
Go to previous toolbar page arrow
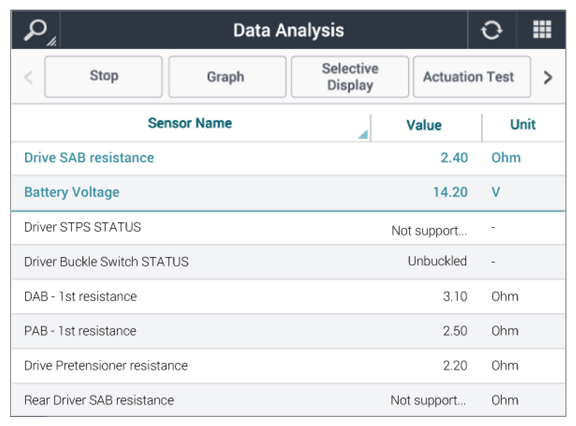(x=29, y=77)
